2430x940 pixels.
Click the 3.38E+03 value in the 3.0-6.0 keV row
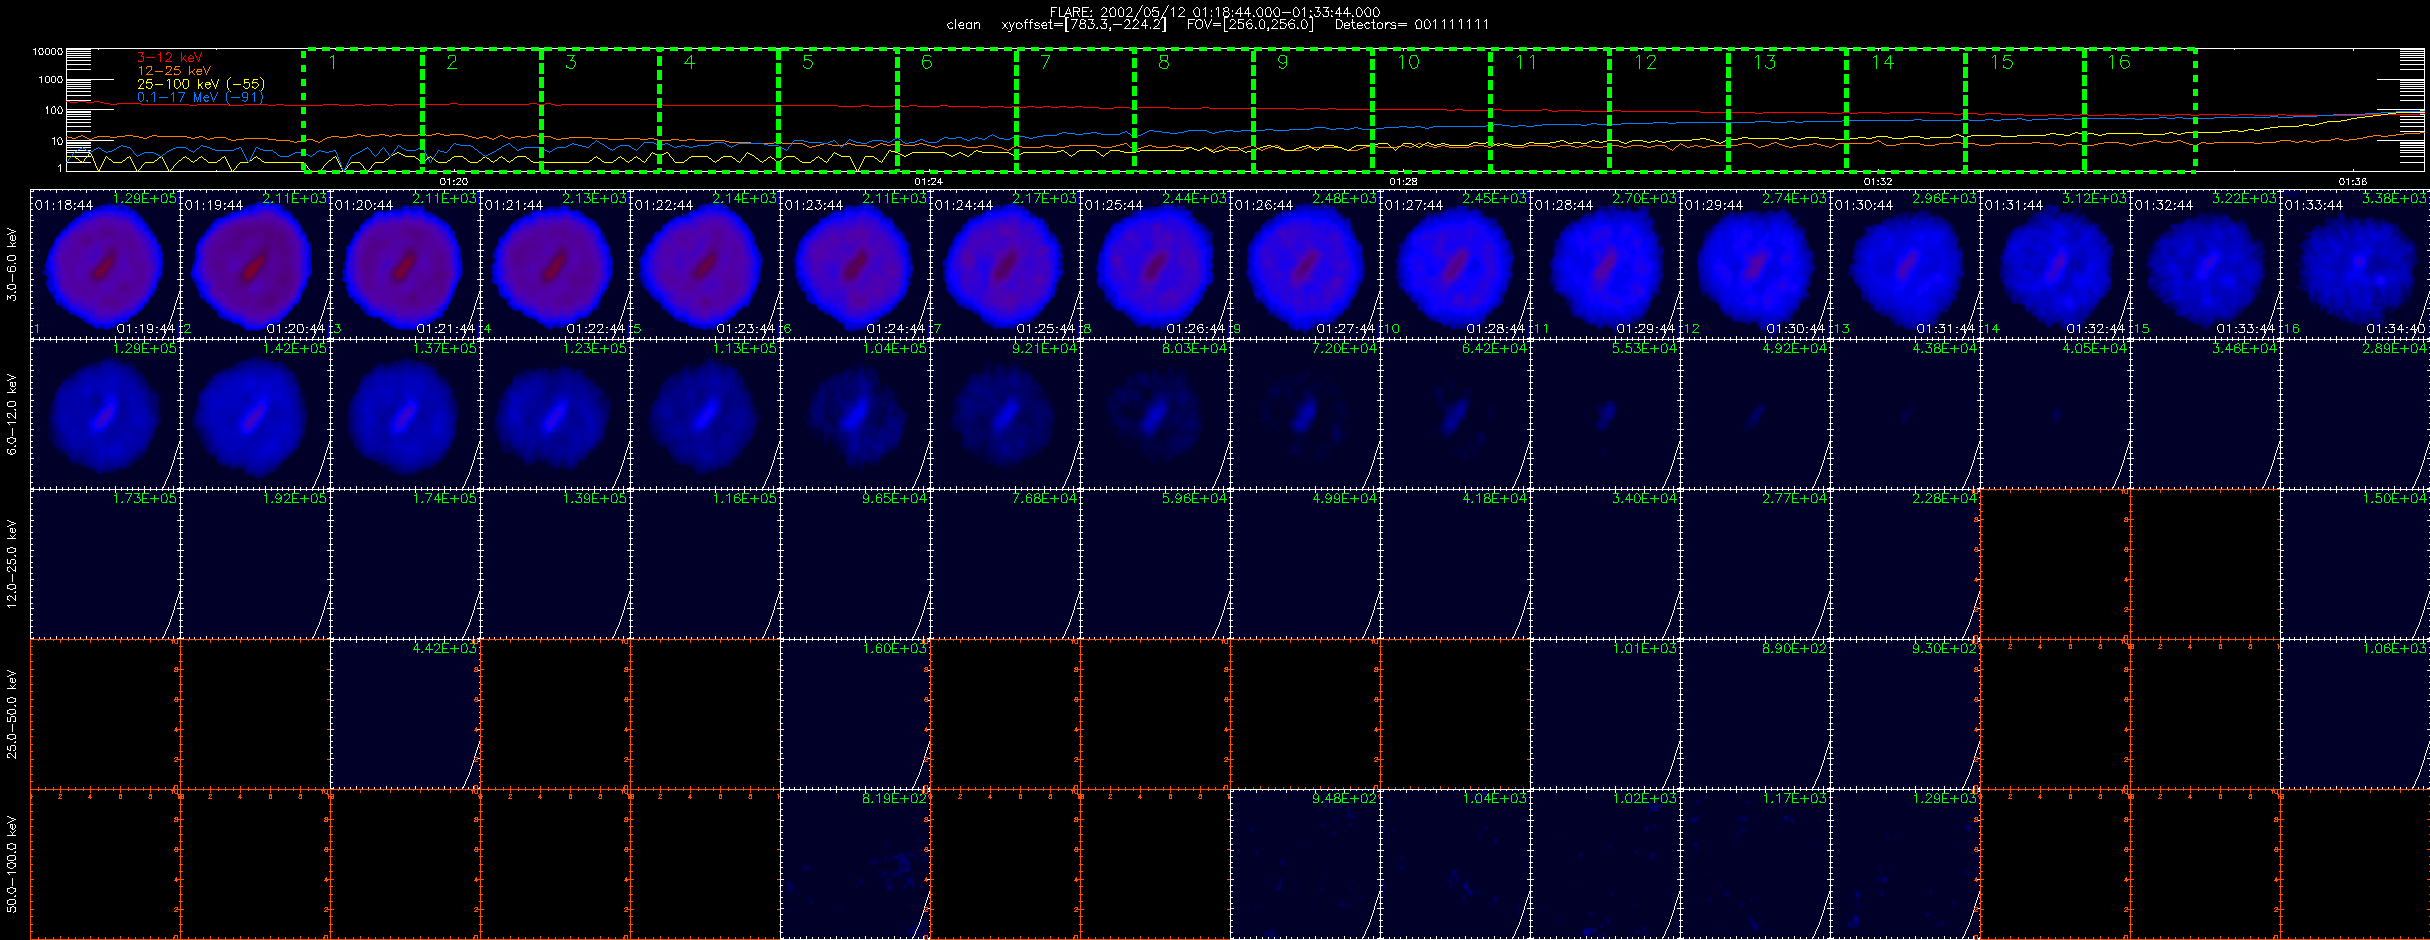click(2394, 198)
